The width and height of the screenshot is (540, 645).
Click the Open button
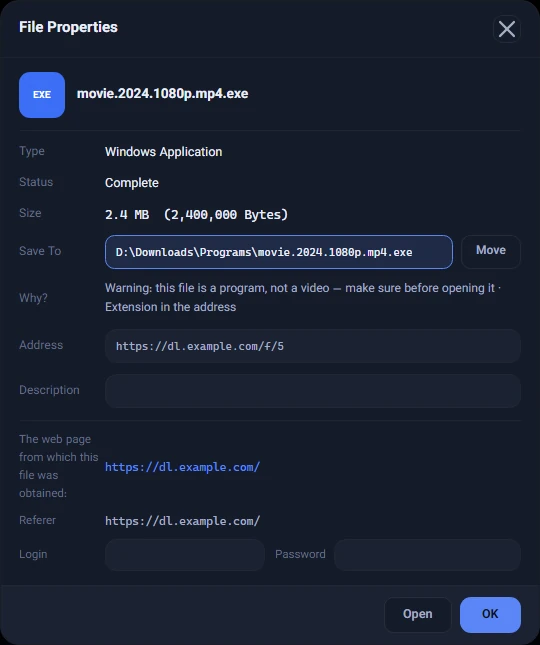417,614
